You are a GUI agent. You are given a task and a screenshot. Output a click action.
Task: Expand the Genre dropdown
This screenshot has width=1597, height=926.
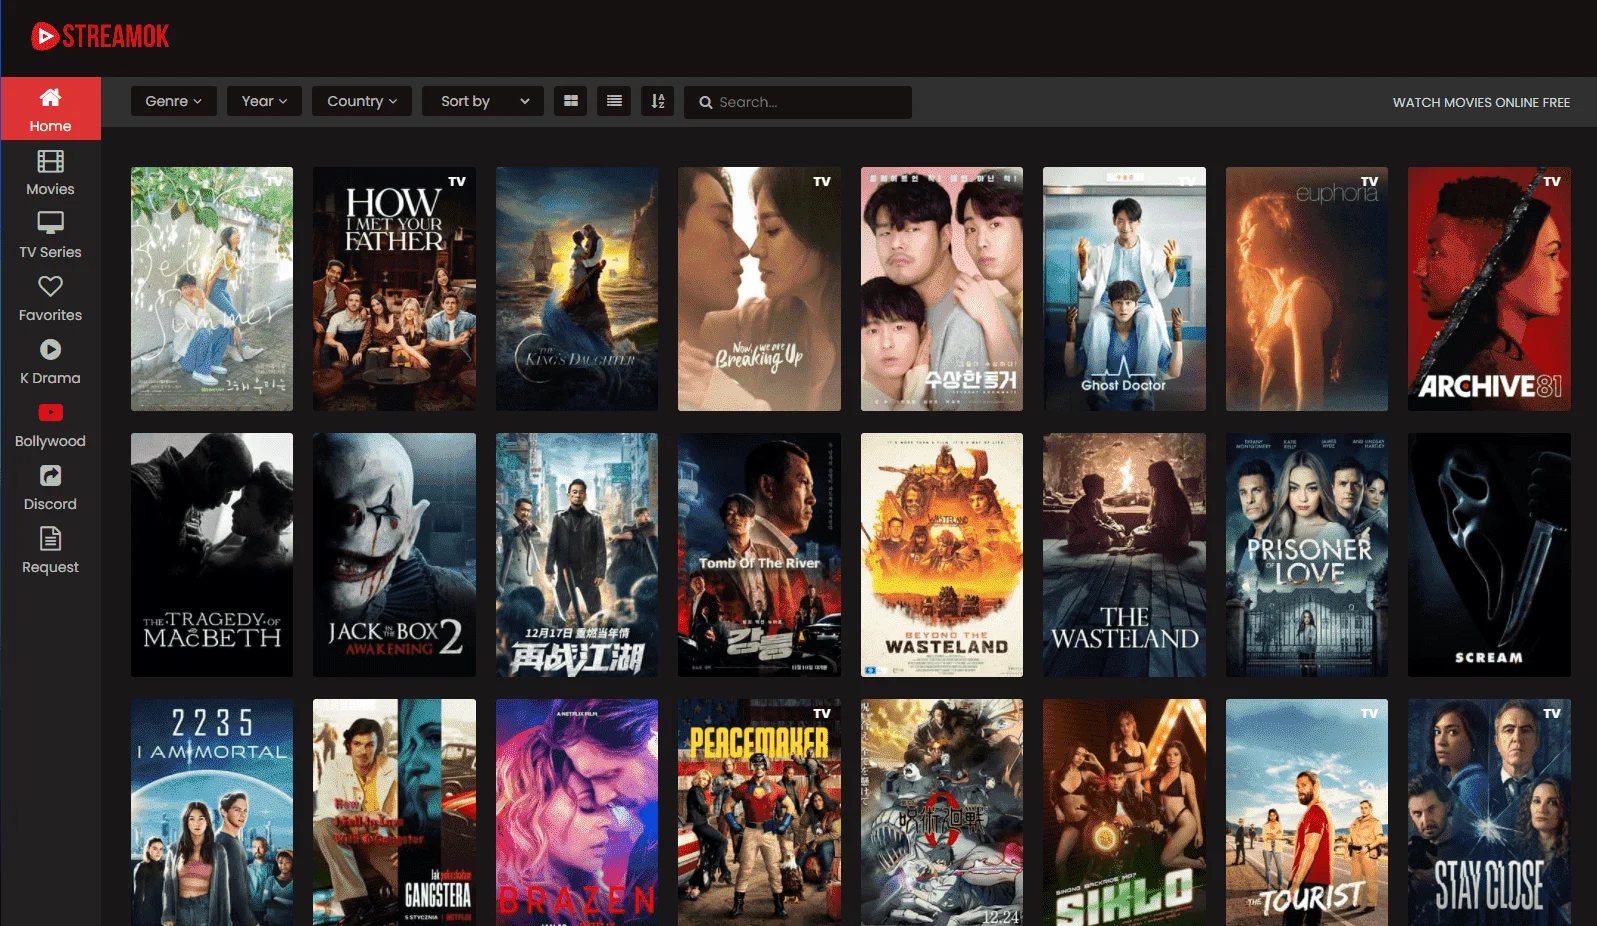click(174, 101)
